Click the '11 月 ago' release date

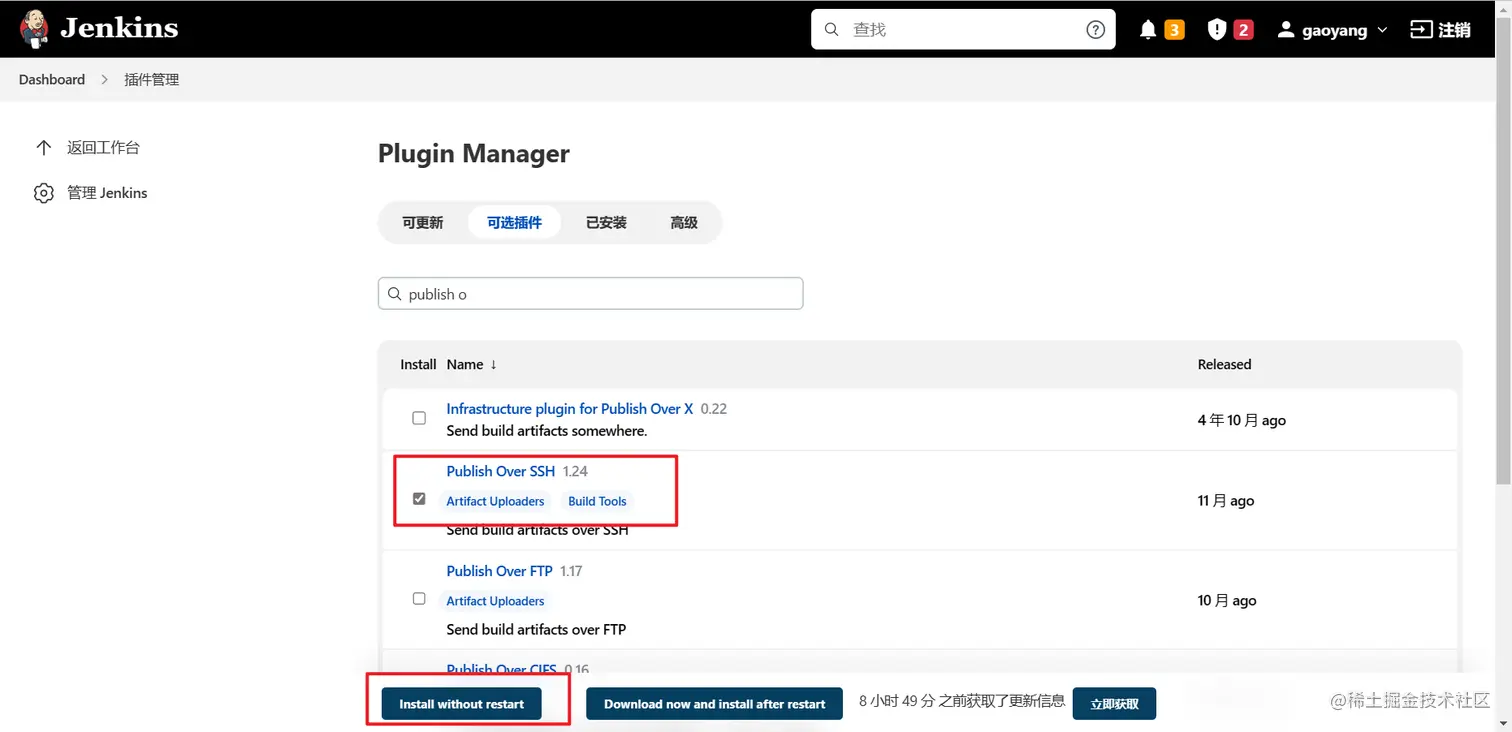pyautogui.click(x=1226, y=501)
